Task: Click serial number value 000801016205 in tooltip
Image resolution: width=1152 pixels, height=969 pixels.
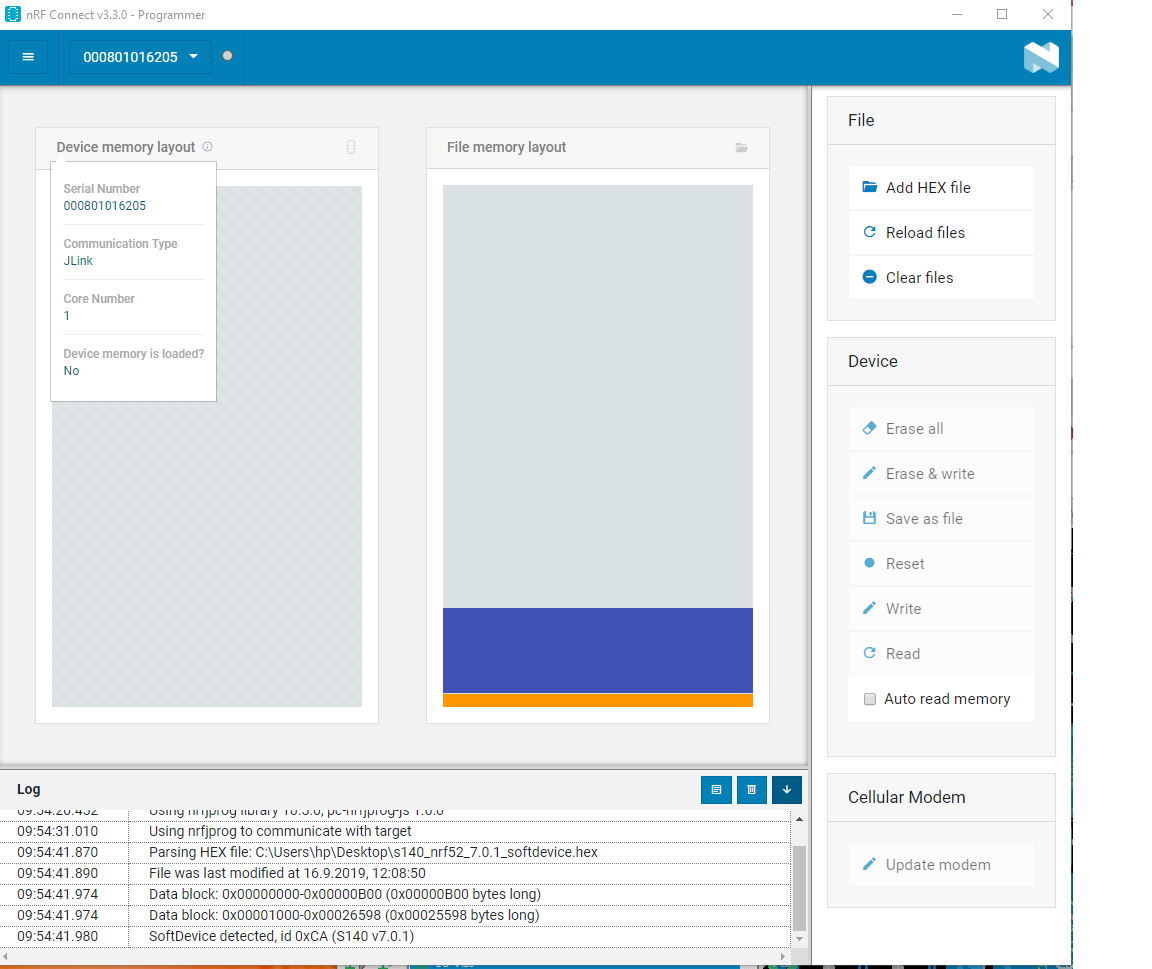Action: click(x=104, y=206)
